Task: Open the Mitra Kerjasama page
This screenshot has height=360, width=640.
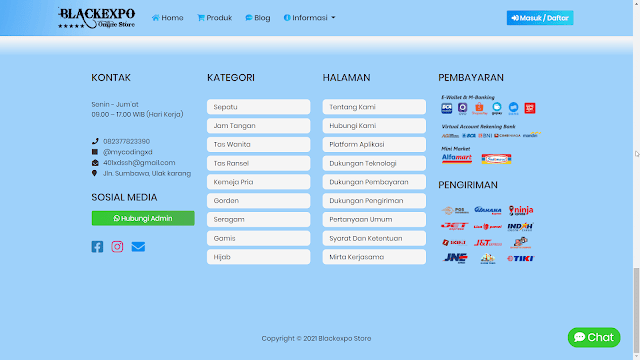Action: click(374, 257)
